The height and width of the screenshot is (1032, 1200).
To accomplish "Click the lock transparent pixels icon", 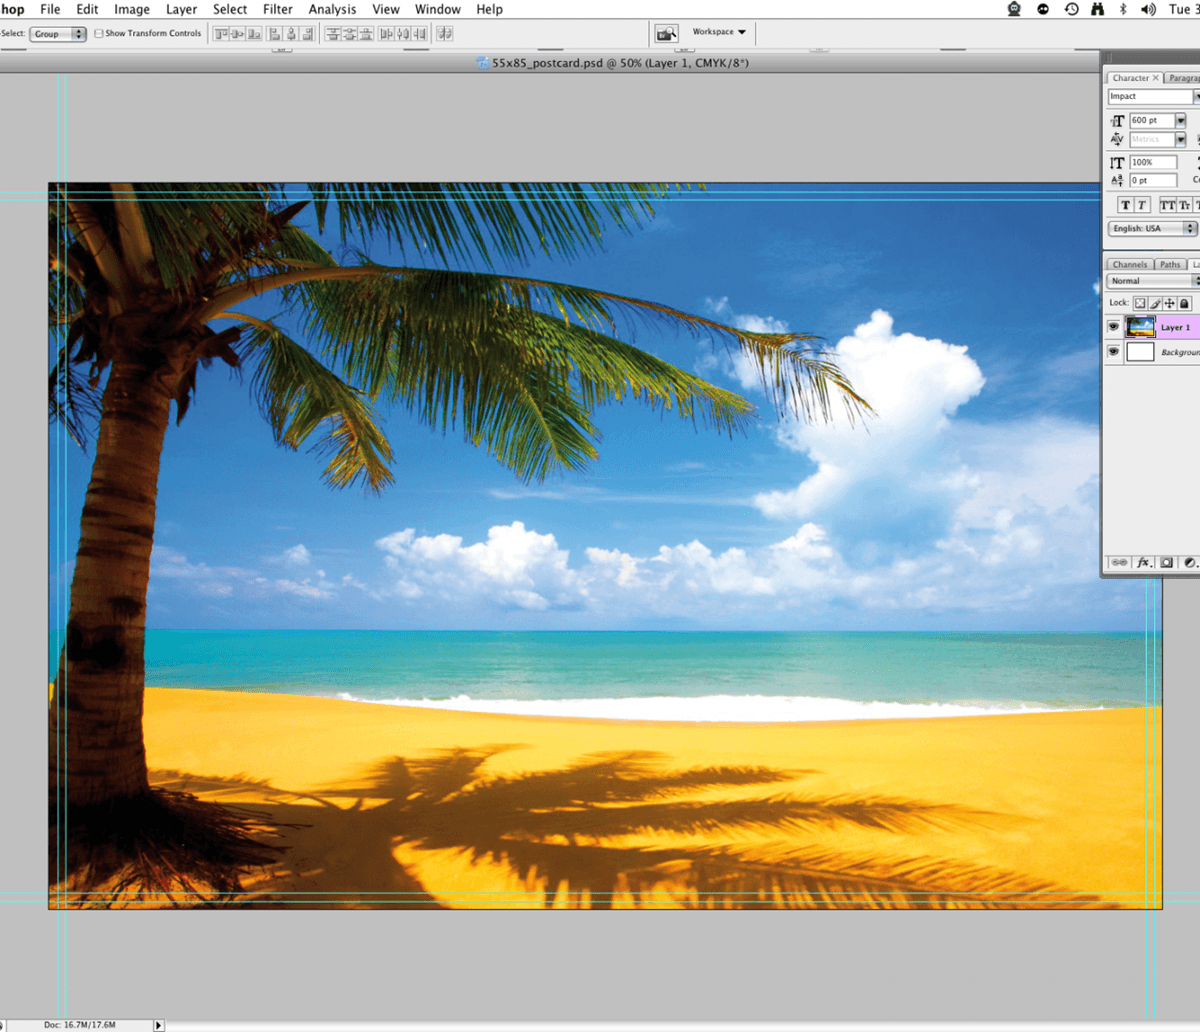I will coord(1139,303).
